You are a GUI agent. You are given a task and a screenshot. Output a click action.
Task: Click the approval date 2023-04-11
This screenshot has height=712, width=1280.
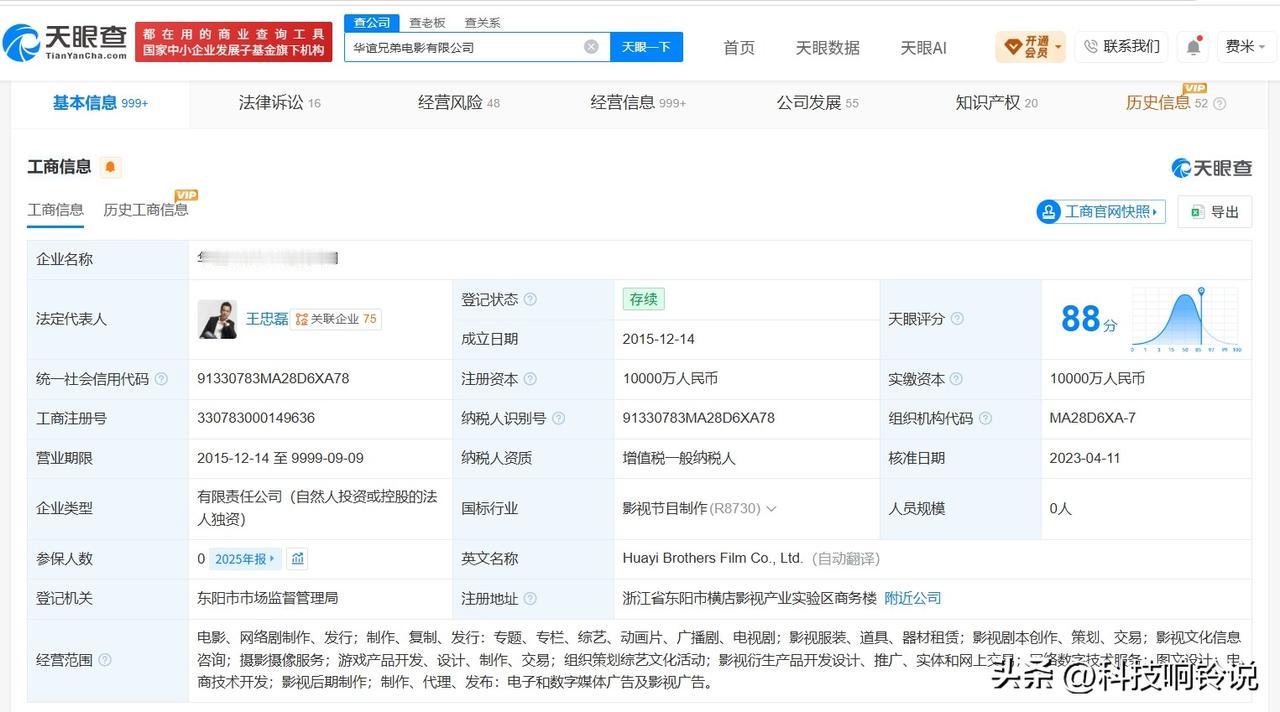pyautogui.click(x=1085, y=458)
